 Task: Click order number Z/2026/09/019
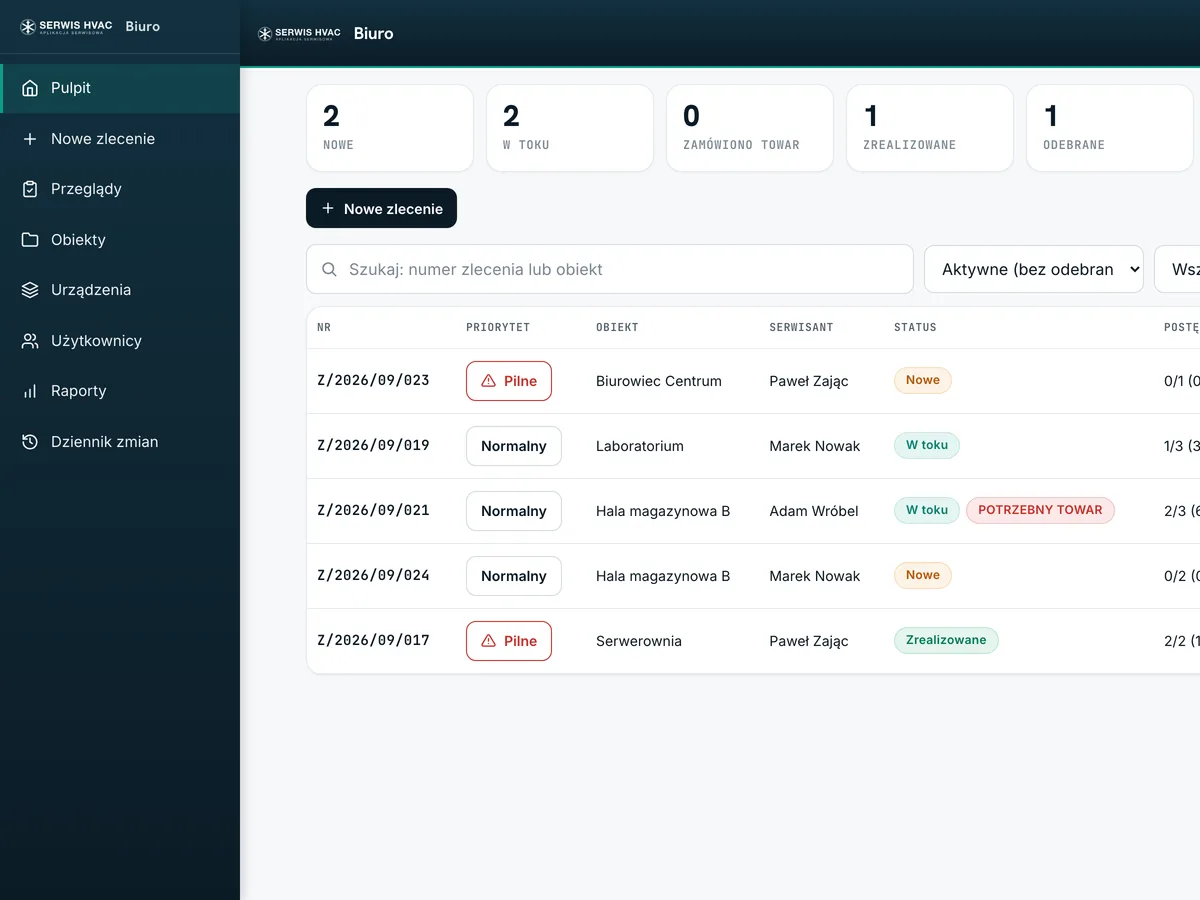[373, 445]
